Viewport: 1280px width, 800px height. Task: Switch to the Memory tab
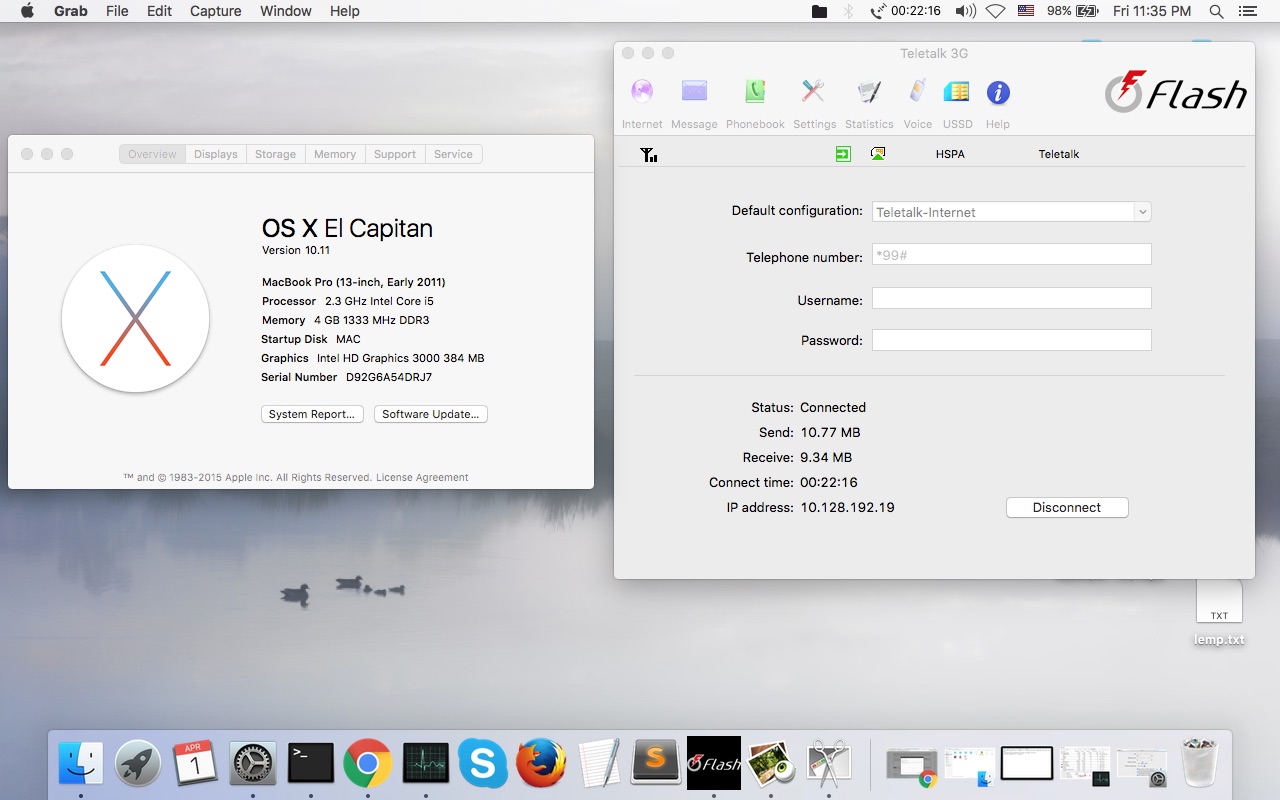pos(335,154)
